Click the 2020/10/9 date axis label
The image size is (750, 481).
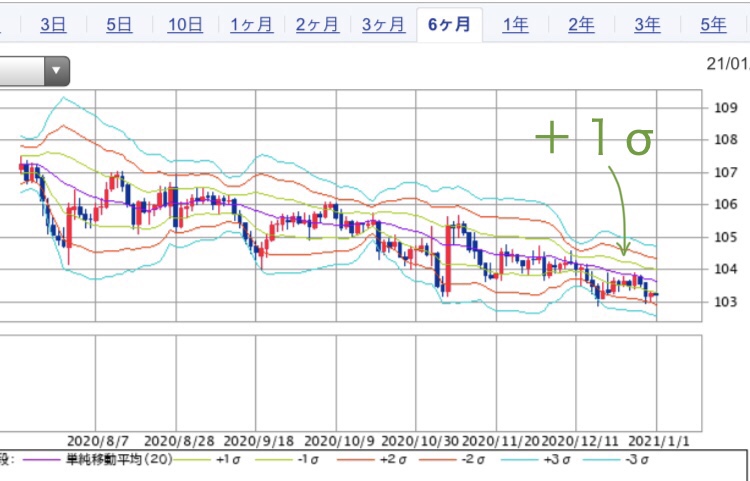[340, 441]
